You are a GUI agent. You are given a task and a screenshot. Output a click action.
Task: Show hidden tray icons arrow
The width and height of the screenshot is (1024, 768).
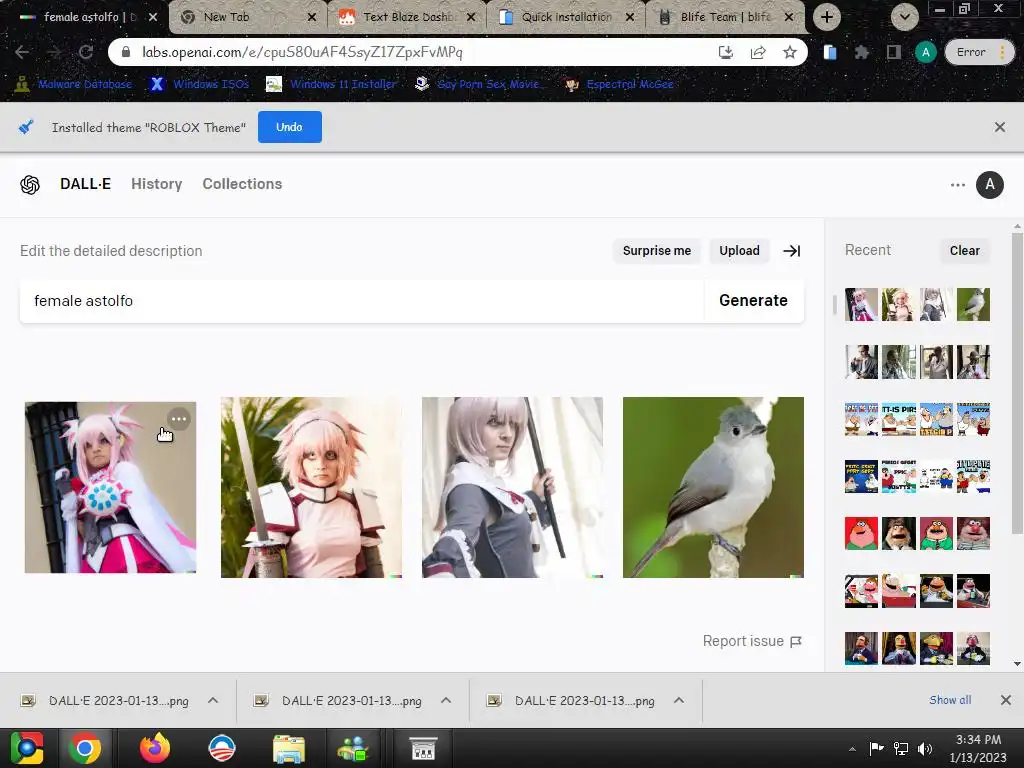(x=852, y=749)
